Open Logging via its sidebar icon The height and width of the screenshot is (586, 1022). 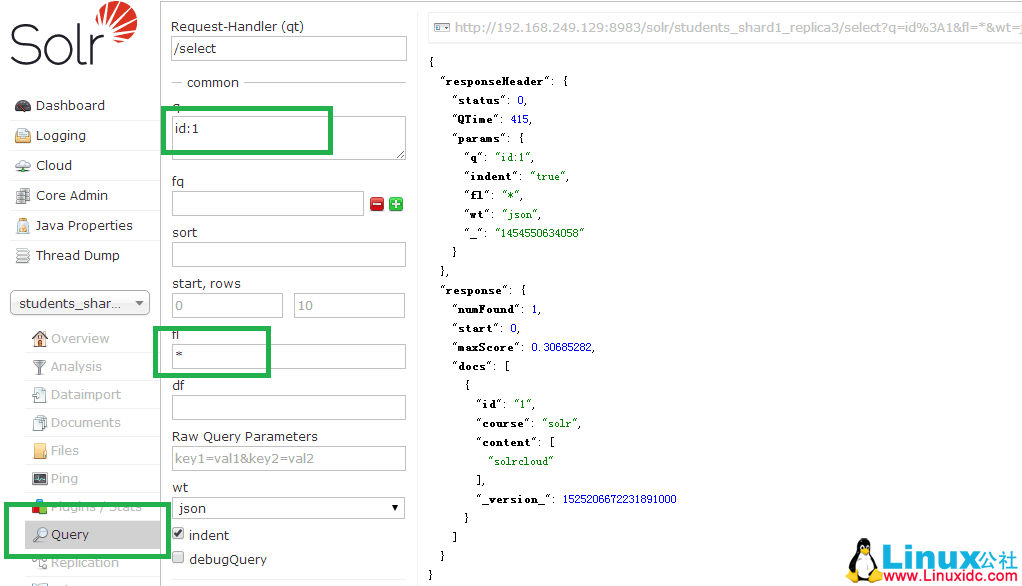pyautogui.click(x=22, y=136)
